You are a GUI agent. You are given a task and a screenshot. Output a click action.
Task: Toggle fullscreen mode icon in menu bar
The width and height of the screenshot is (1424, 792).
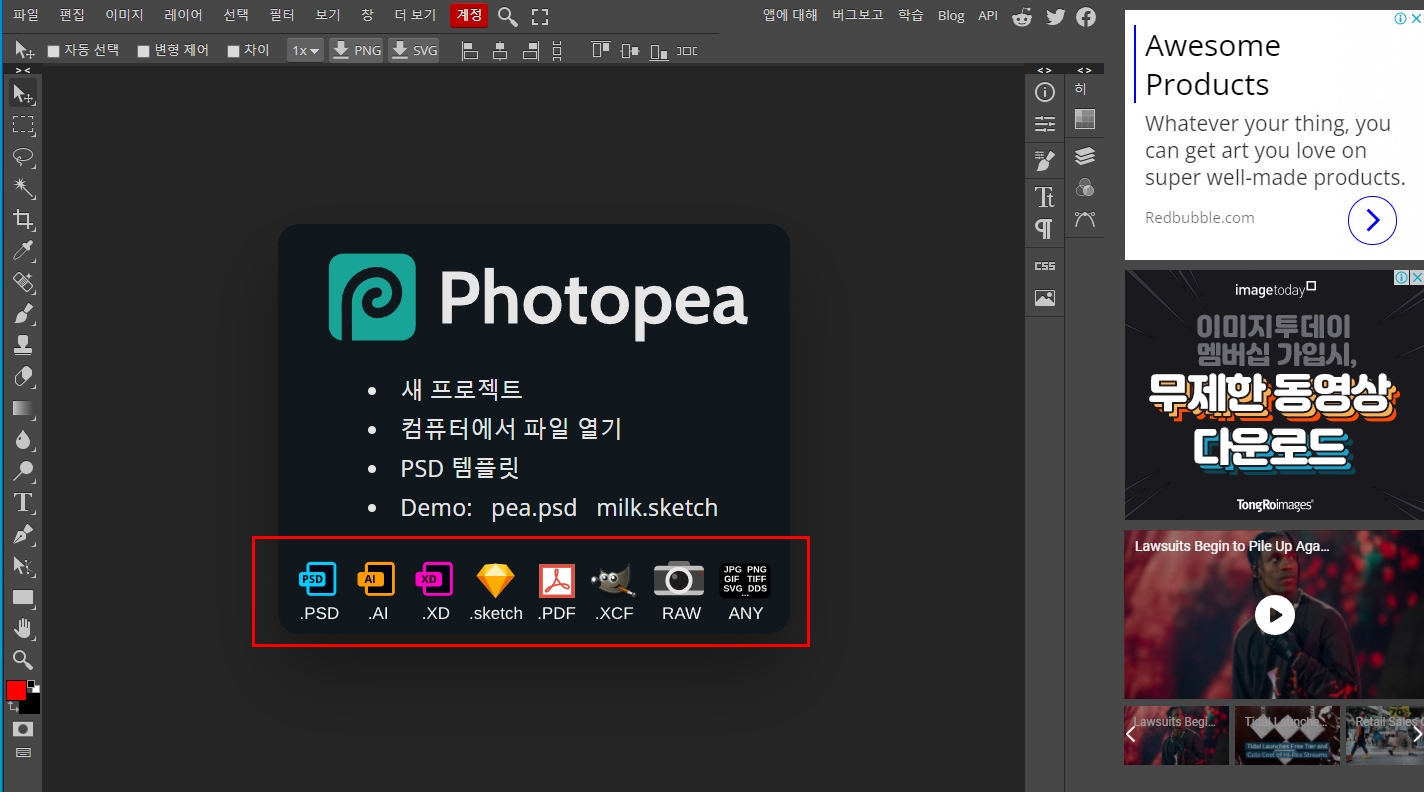540,16
